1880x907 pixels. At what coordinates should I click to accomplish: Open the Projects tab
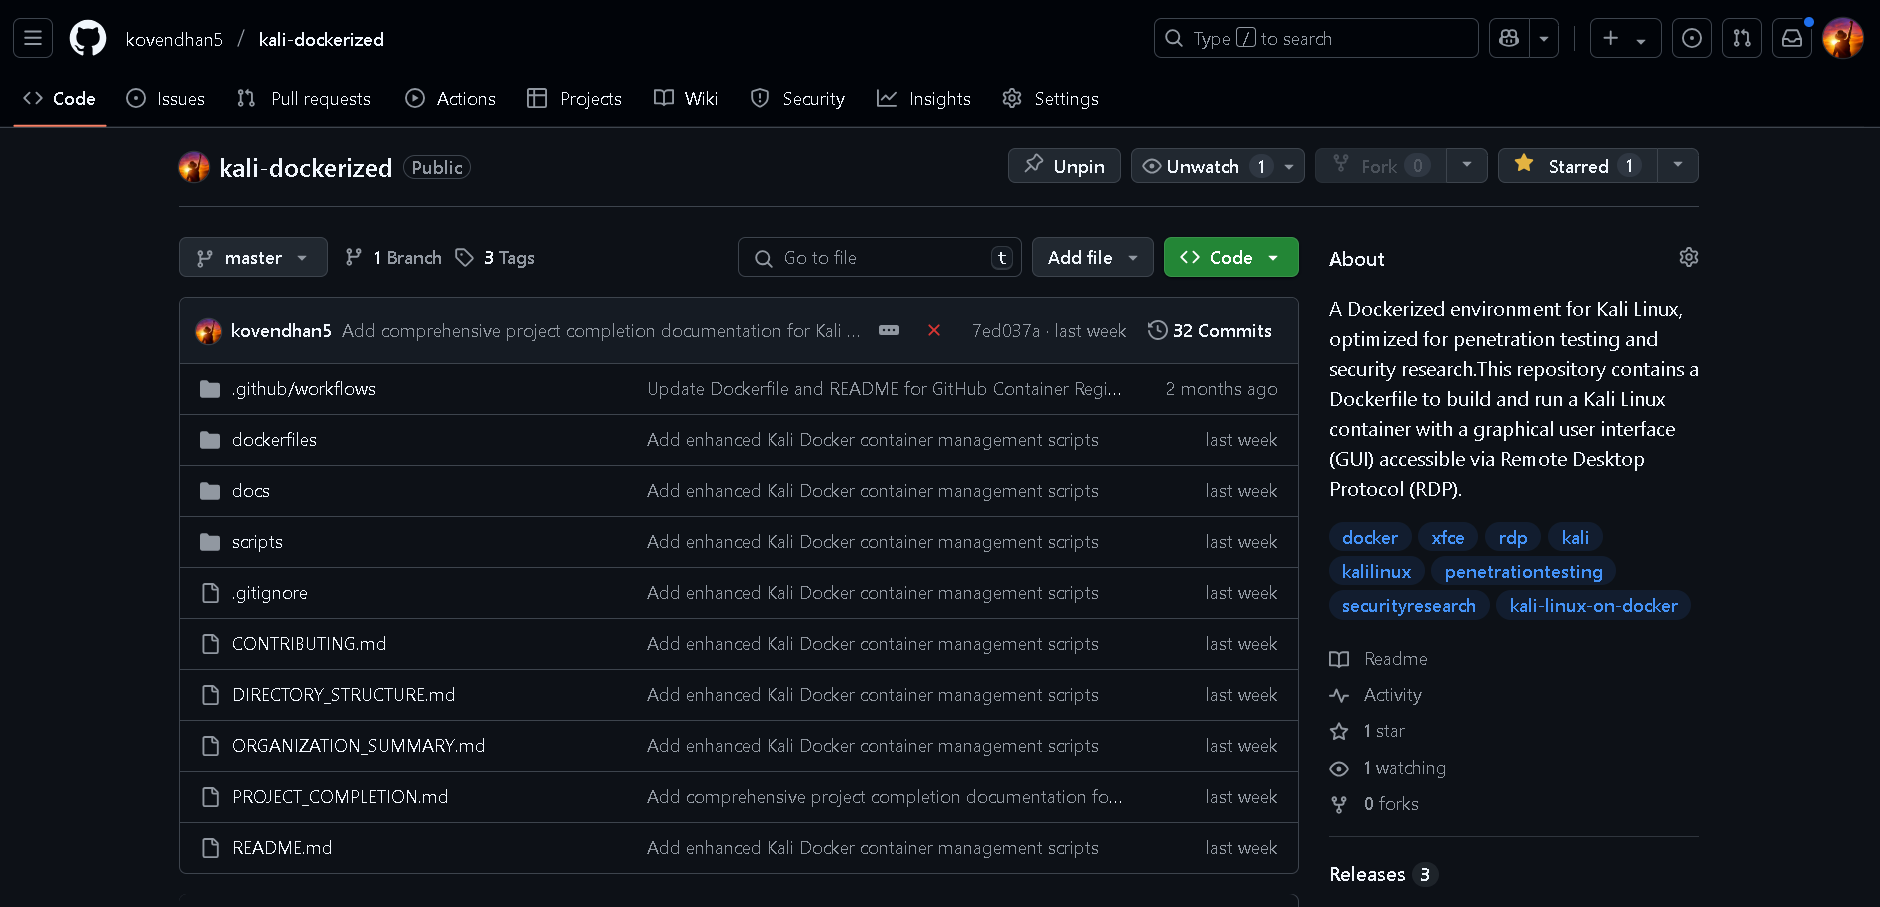(575, 98)
